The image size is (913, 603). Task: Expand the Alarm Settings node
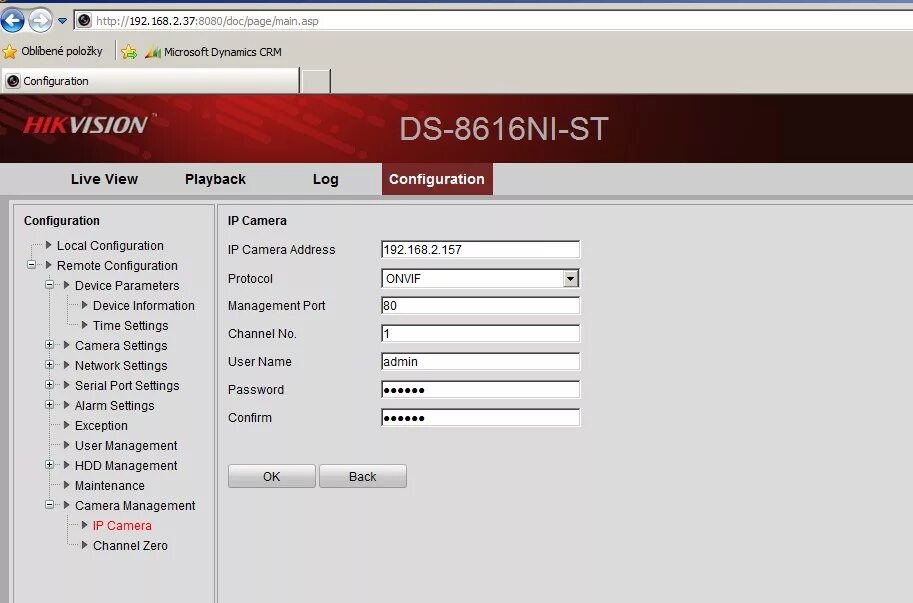[49, 405]
